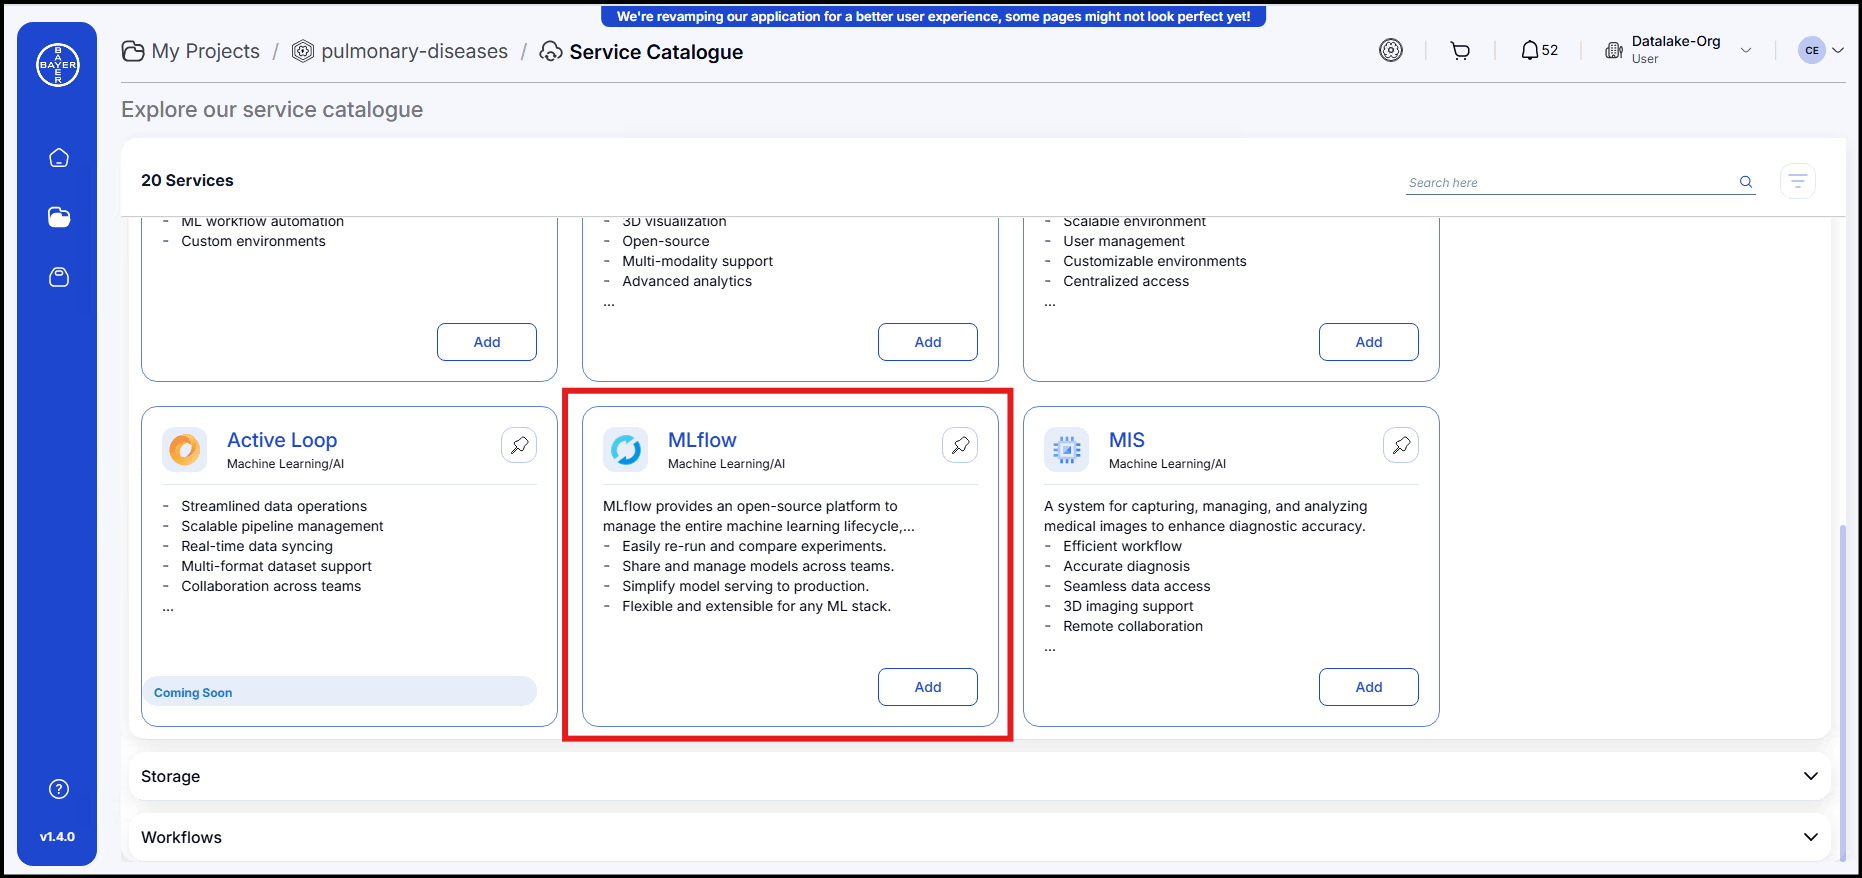Click the MLflow service logo
The width and height of the screenshot is (1862, 878).
pos(626,450)
